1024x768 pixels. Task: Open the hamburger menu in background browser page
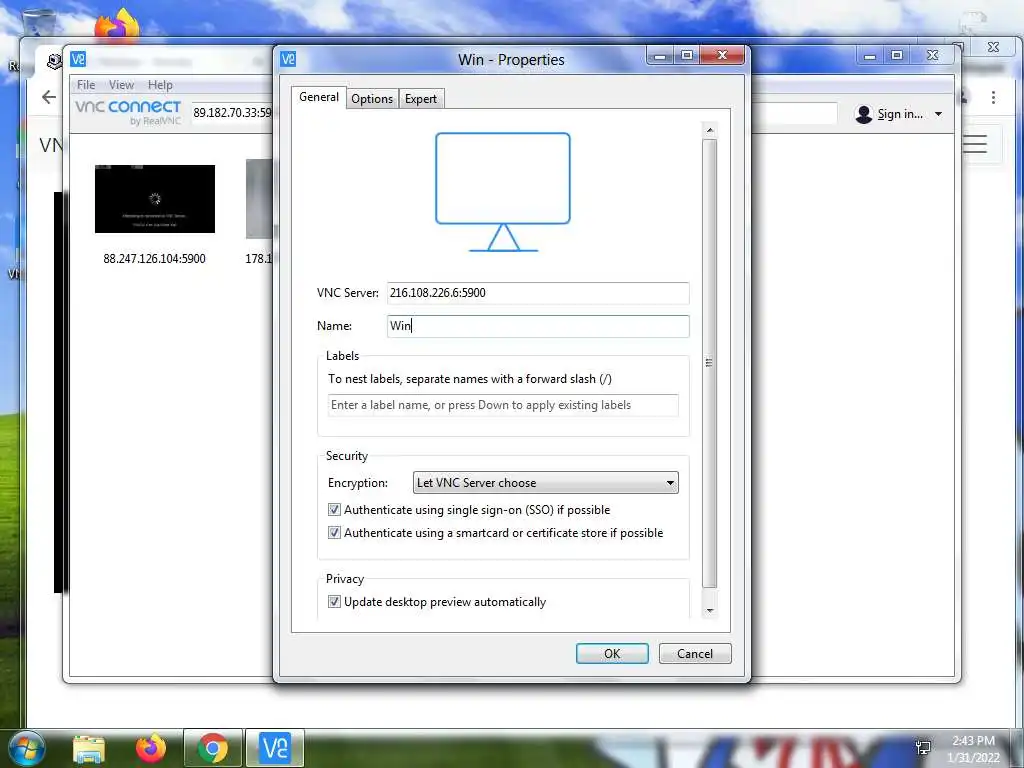coord(974,144)
